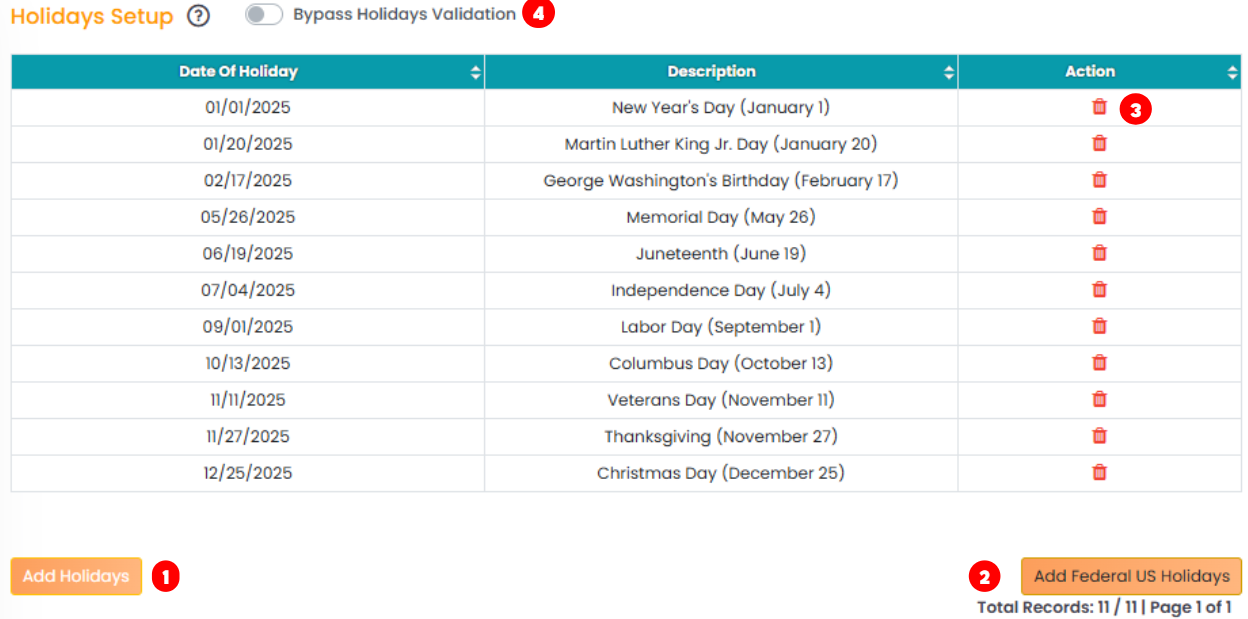Click the Thanksgiving (November 27) description cell
The image size is (1248, 619).
(720, 436)
